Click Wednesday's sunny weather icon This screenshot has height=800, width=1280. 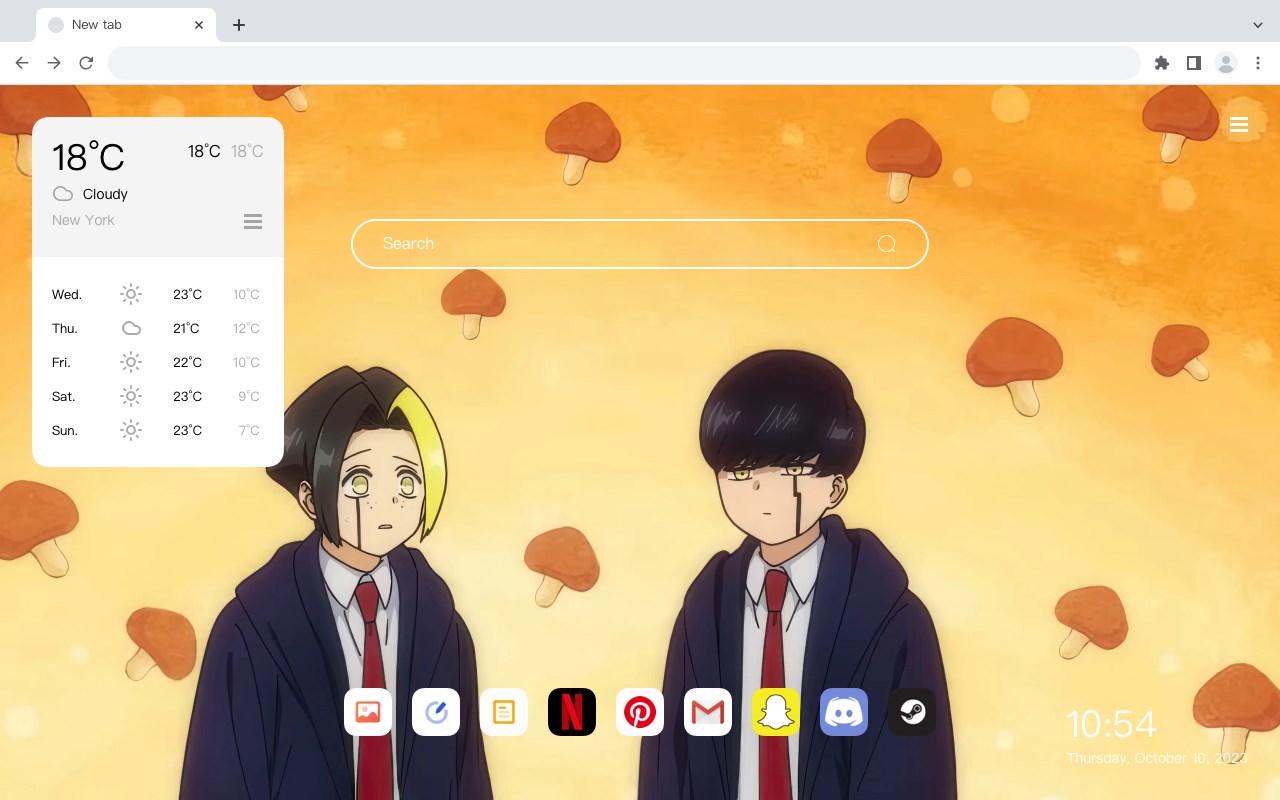(x=131, y=294)
